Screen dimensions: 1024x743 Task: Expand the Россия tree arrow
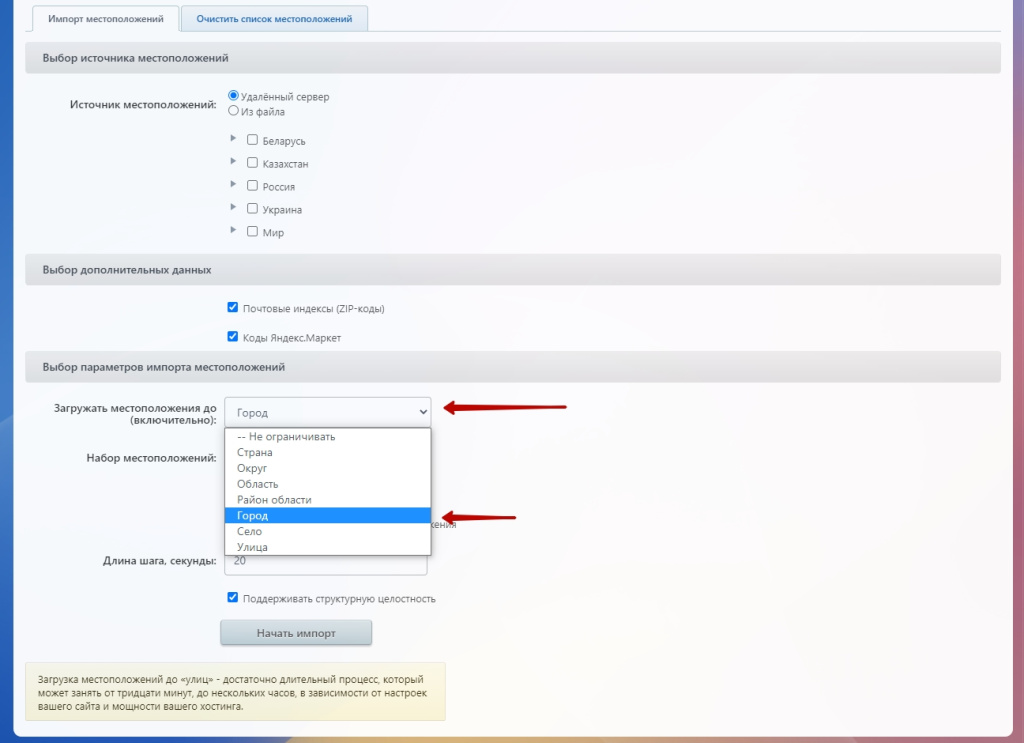pos(233,185)
